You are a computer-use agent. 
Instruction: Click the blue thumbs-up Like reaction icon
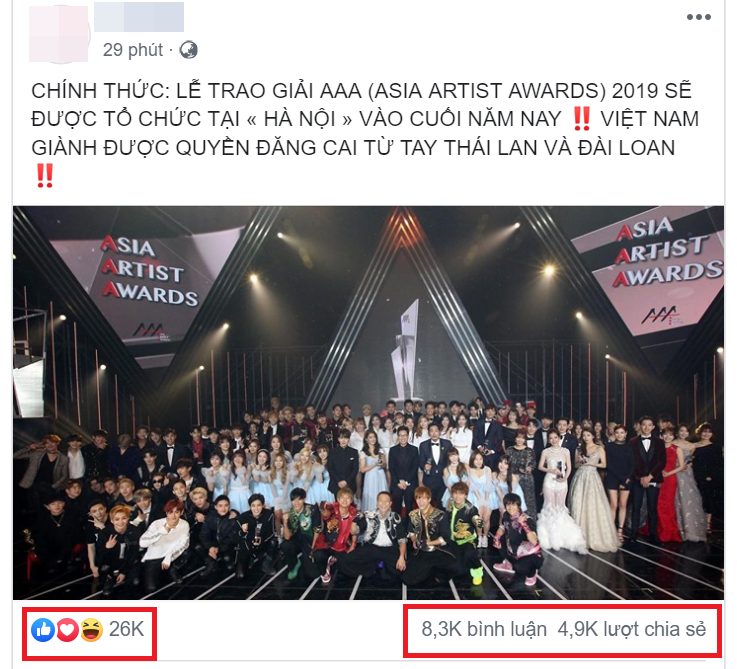tap(43, 630)
